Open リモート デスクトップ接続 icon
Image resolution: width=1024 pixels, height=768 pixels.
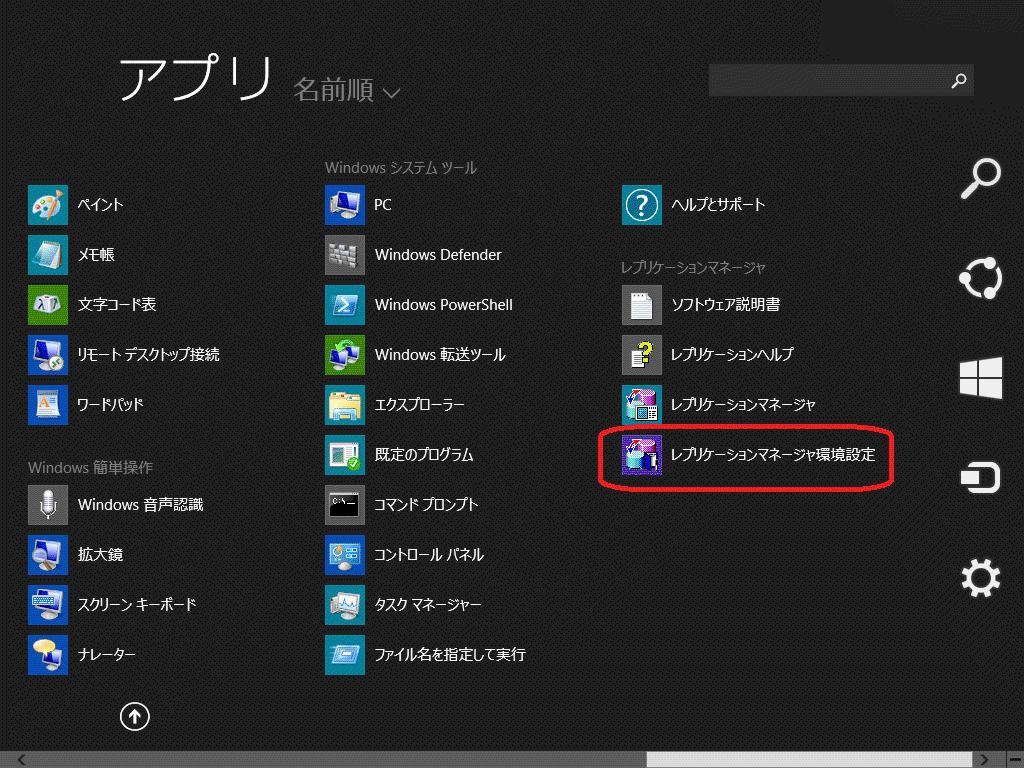48,355
